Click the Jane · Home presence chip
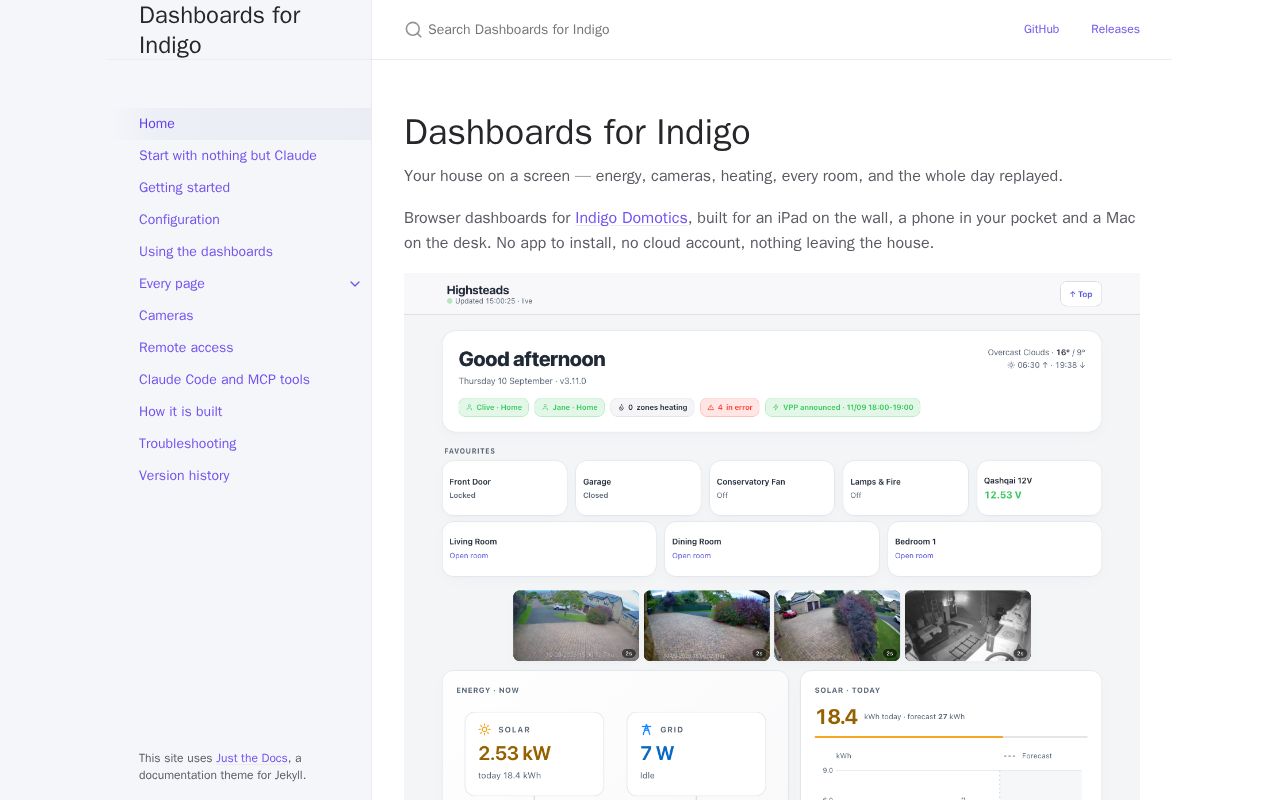The width and height of the screenshot is (1280, 800). (x=569, y=407)
